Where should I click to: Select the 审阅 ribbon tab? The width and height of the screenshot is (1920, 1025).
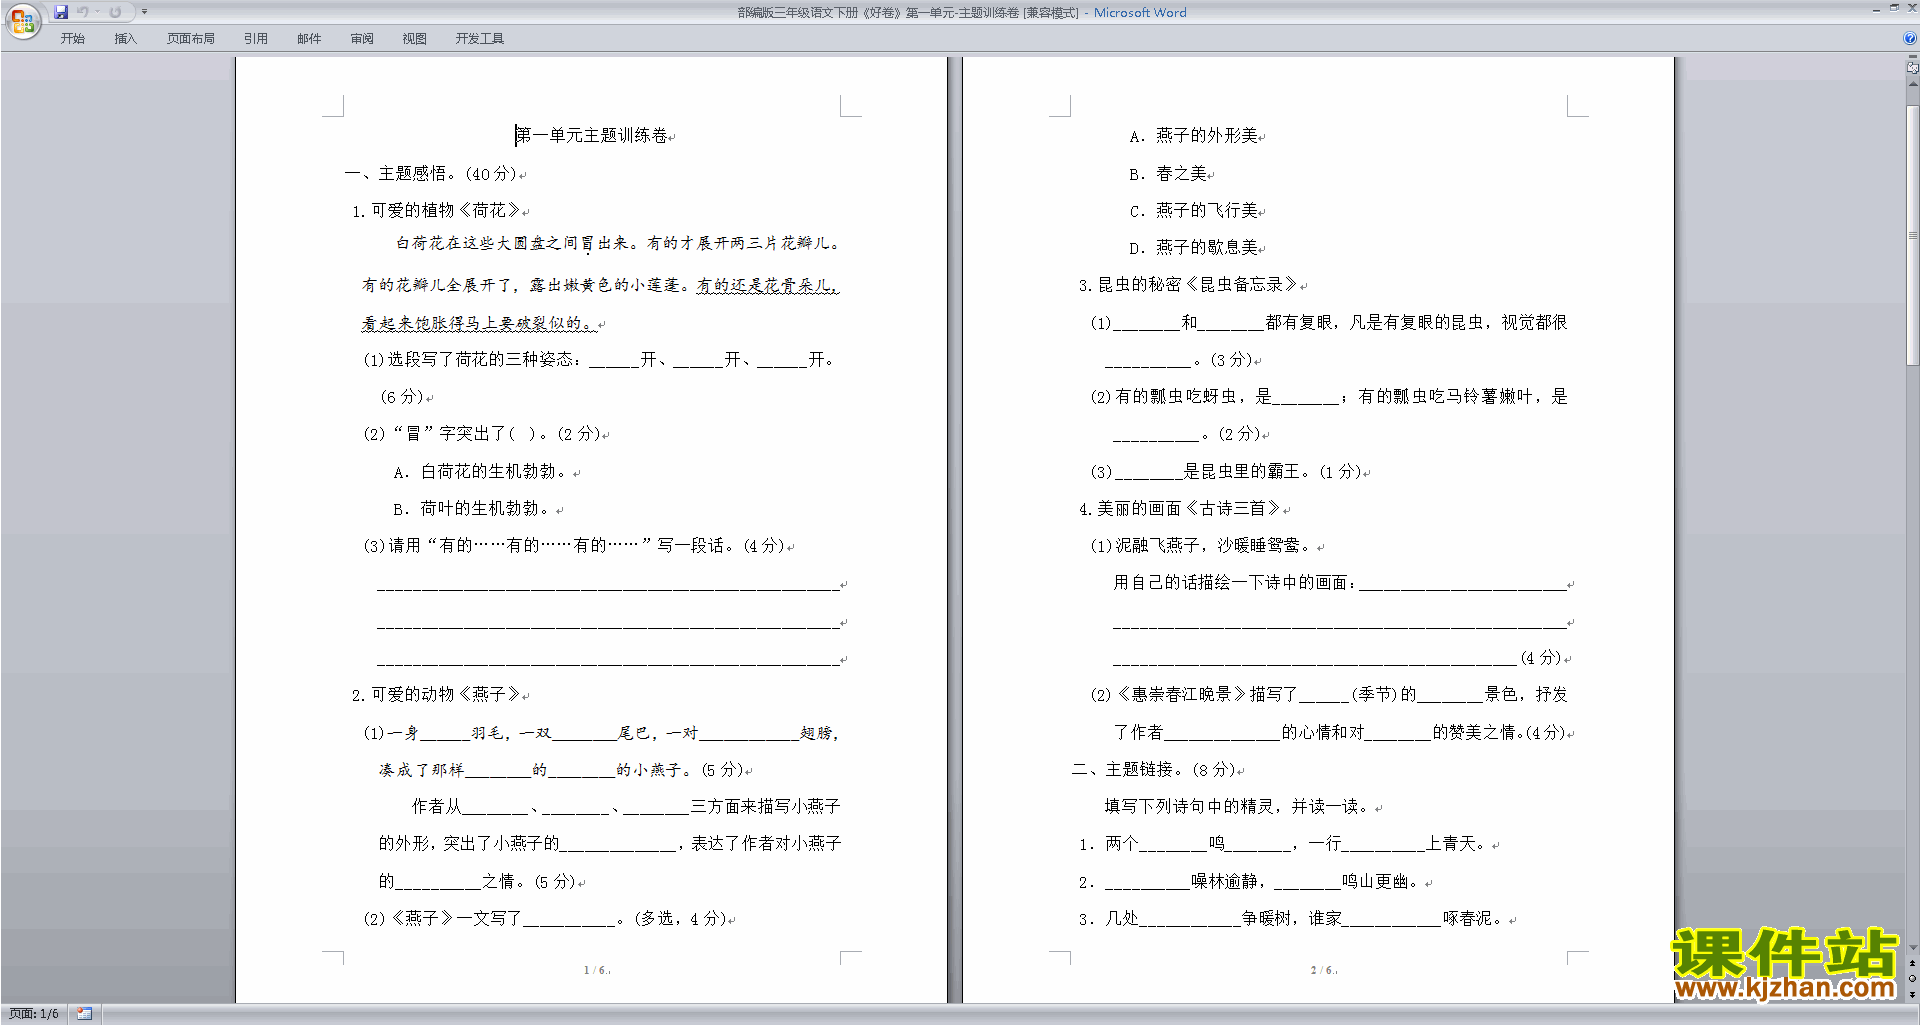362,39
